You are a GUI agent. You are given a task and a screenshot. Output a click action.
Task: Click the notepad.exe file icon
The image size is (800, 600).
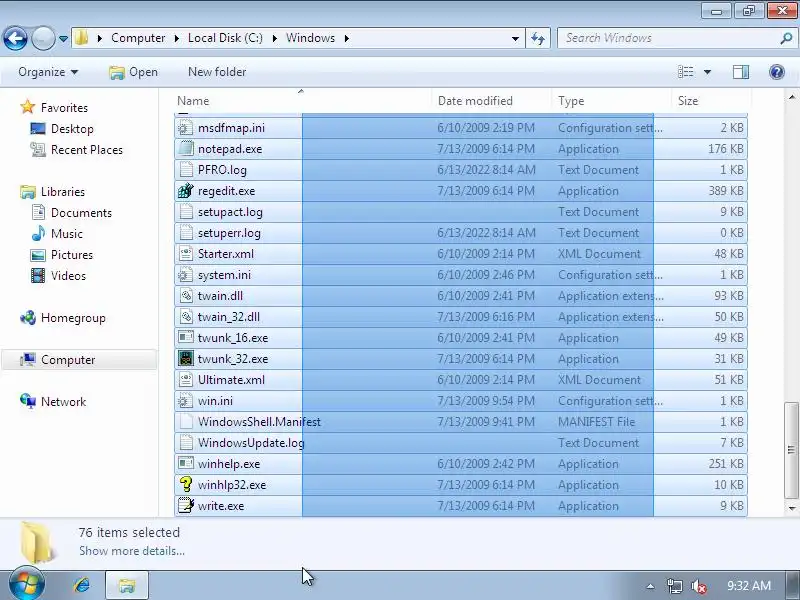tap(185, 148)
